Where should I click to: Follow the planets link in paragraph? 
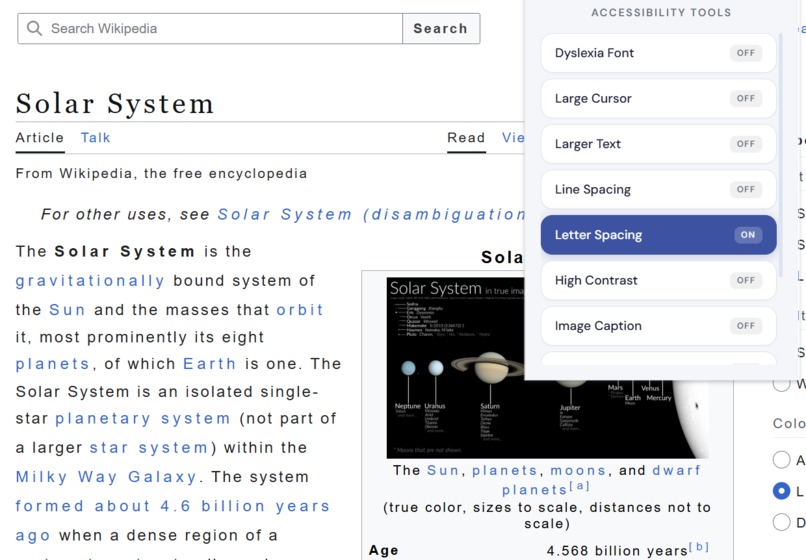(52, 364)
